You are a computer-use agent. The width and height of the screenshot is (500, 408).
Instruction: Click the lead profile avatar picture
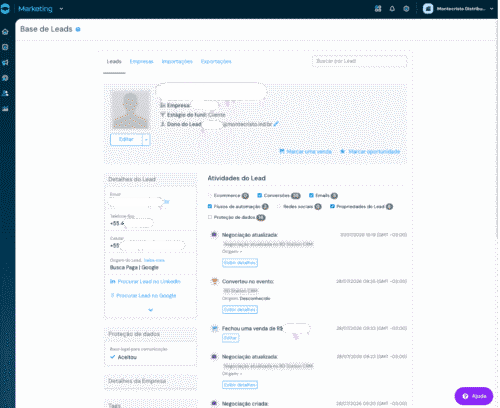[130, 110]
